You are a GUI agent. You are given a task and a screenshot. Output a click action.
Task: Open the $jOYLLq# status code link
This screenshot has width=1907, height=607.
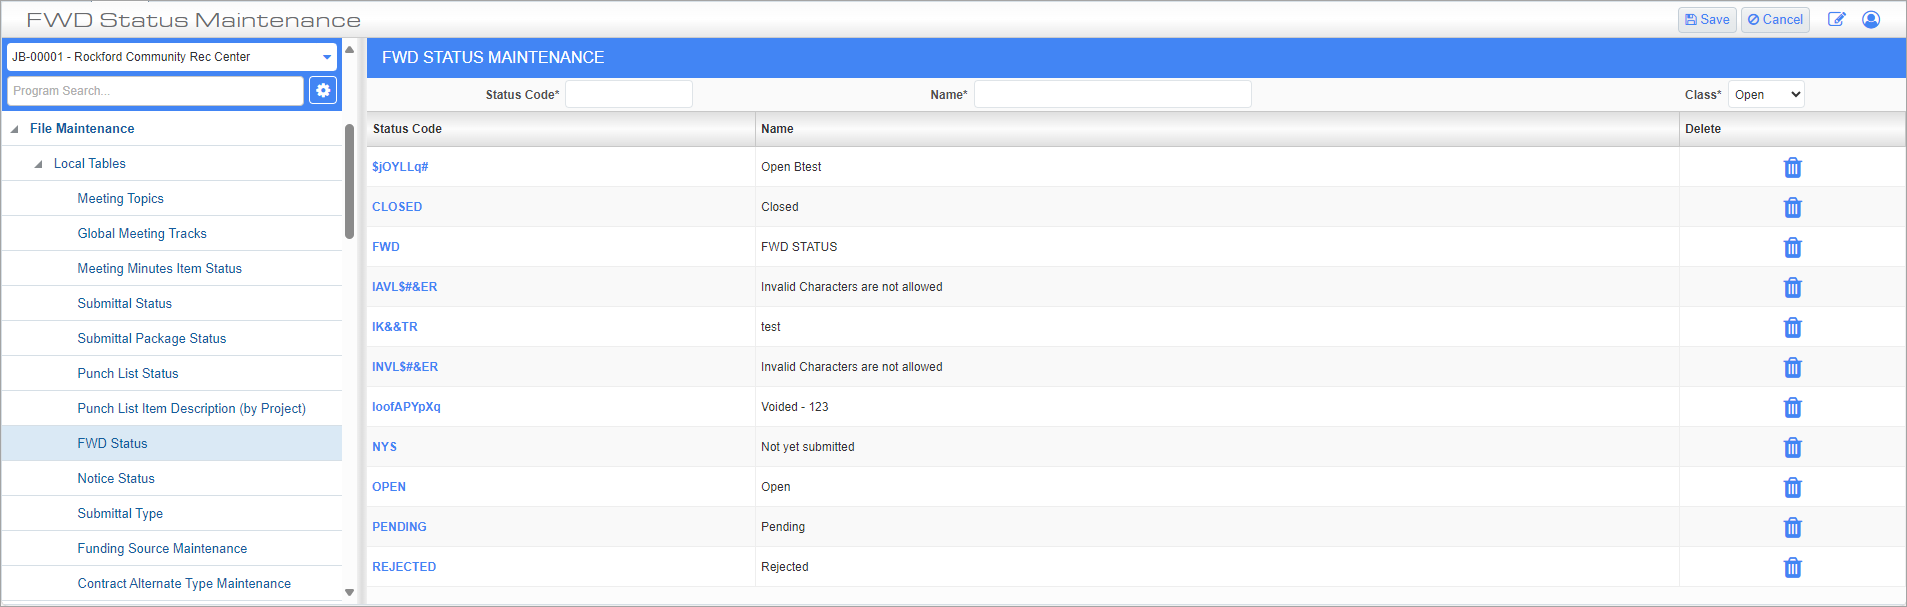(x=400, y=167)
